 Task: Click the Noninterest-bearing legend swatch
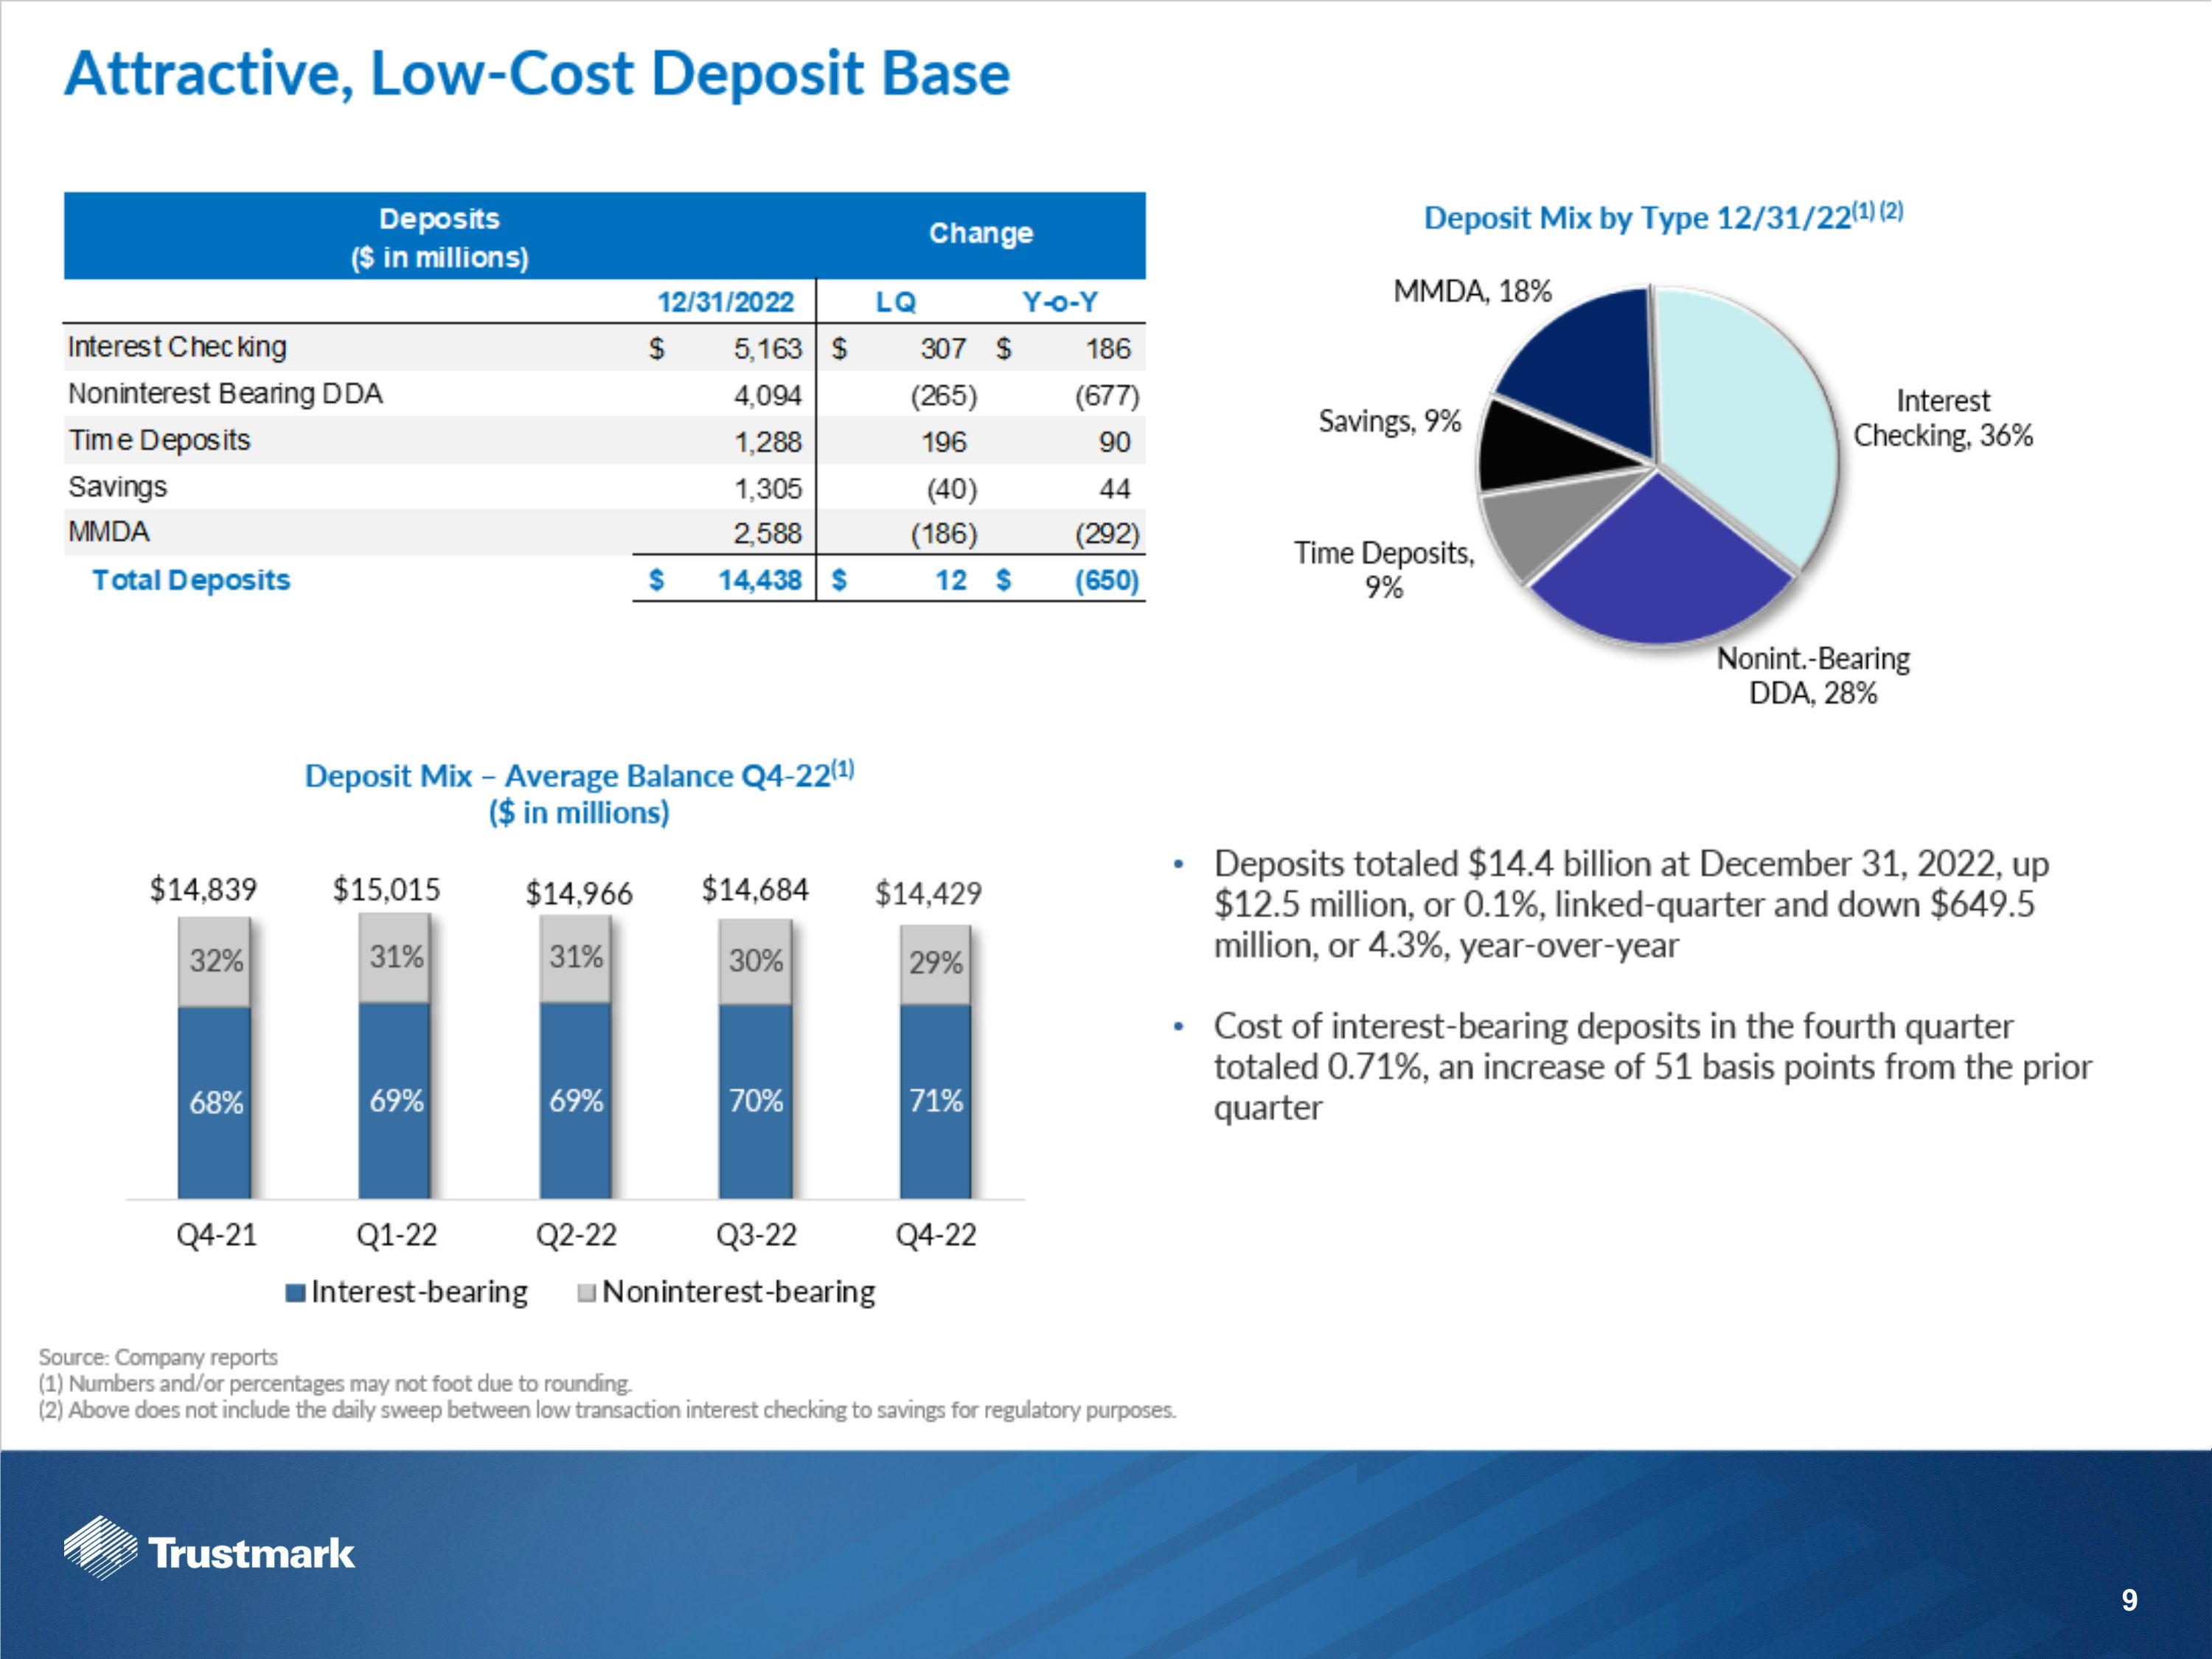587,1293
